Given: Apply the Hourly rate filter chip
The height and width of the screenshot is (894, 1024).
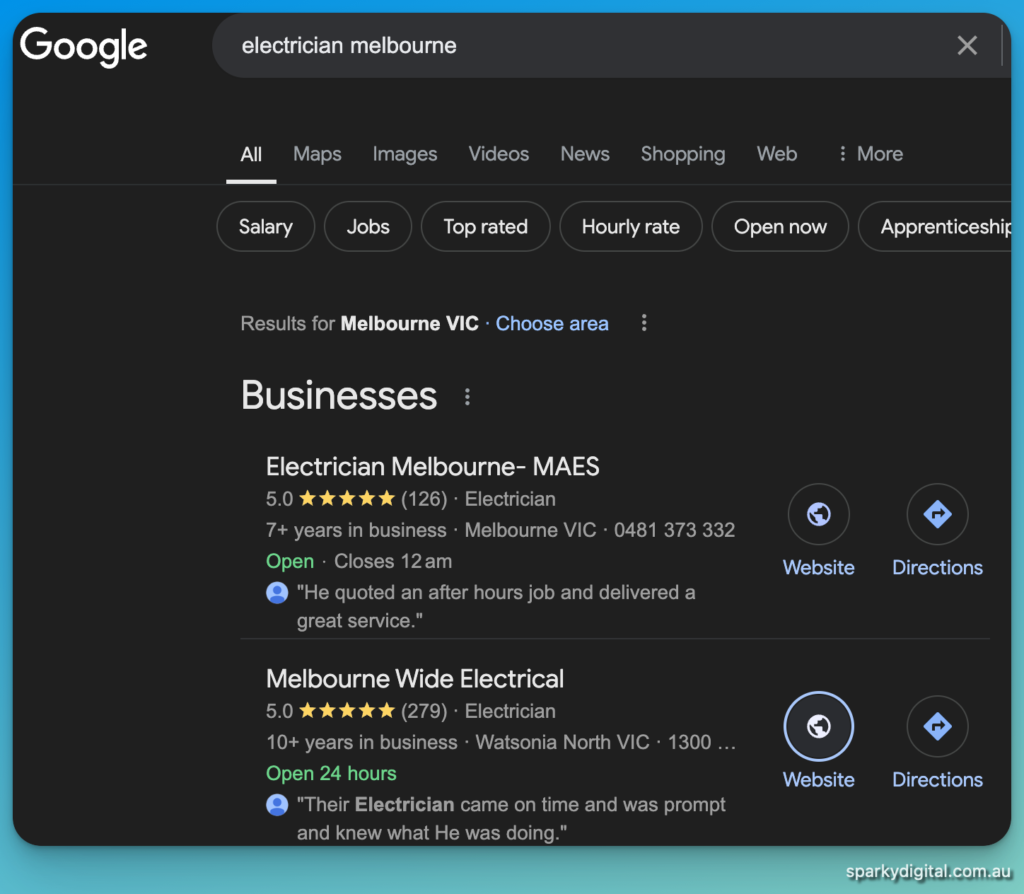Looking at the screenshot, I should pos(630,227).
